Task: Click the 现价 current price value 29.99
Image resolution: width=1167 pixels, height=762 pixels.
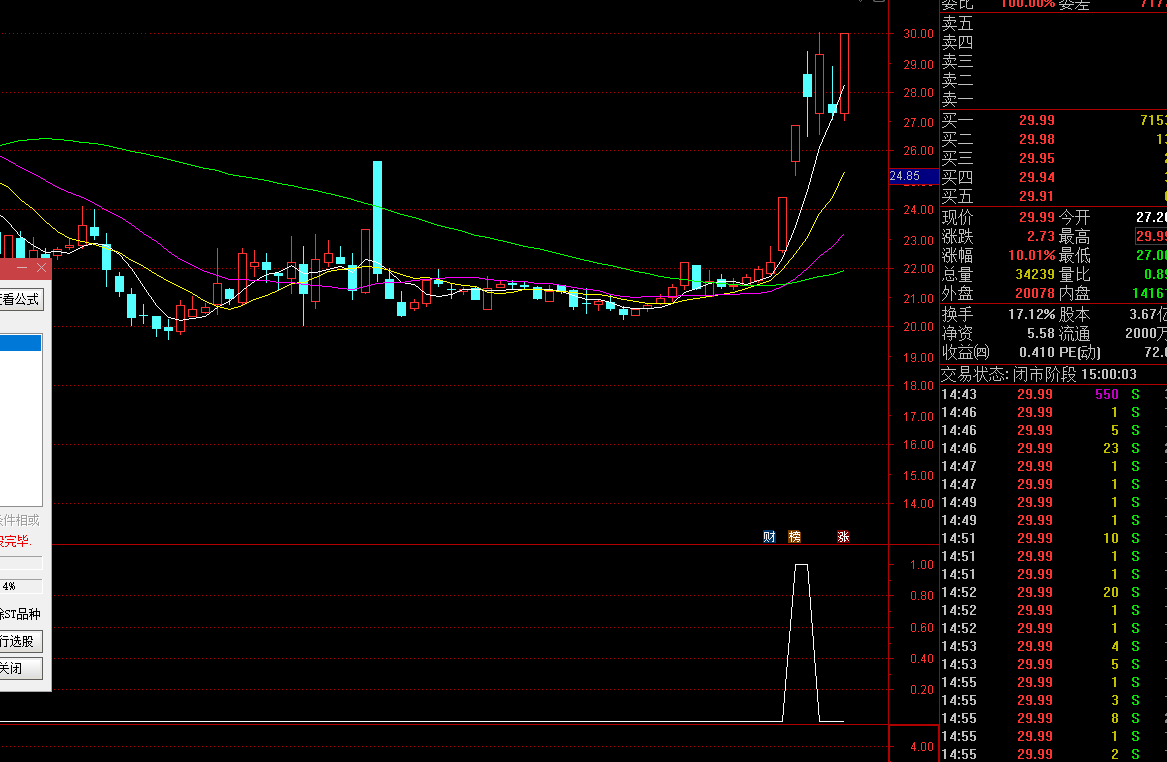Action: pyautogui.click(x=1037, y=217)
